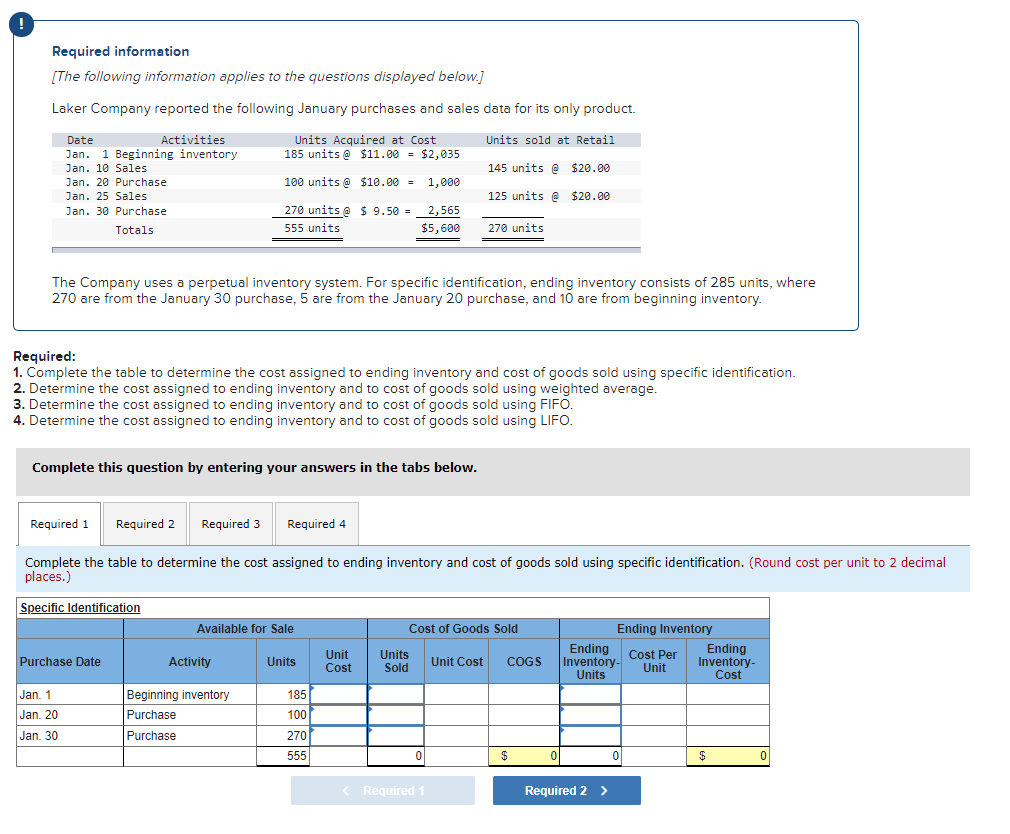Open the Required 4 tab
Viewport: 1010px width, 834px height.
[316, 524]
